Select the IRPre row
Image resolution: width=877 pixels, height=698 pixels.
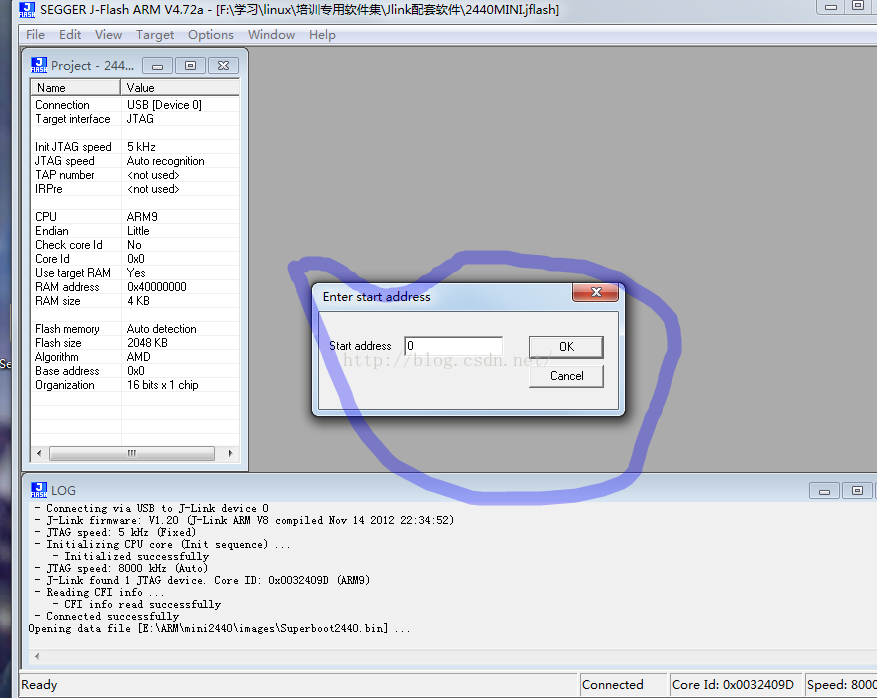135,188
